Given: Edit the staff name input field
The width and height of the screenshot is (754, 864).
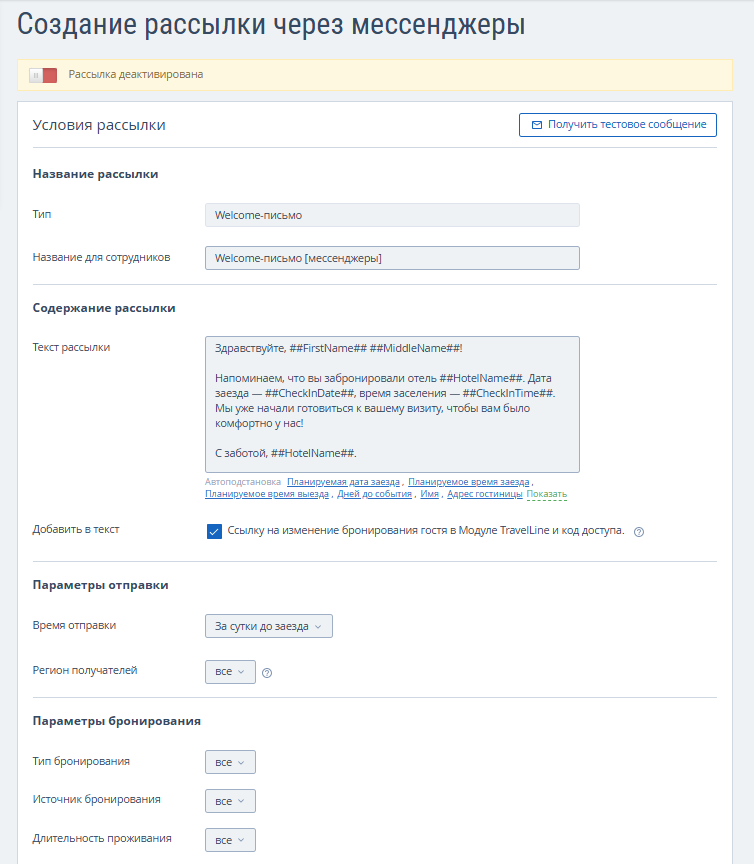Looking at the screenshot, I should (x=391, y=258).
